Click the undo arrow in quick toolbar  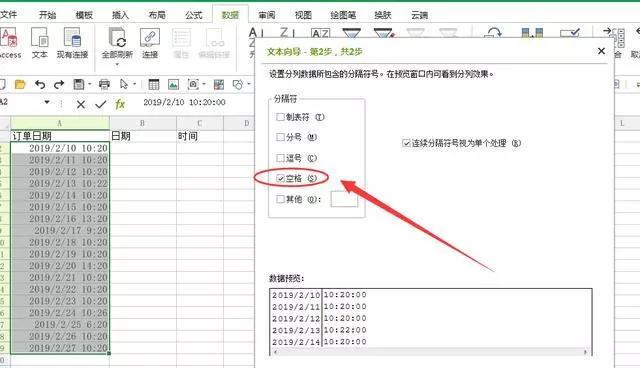(x=40, y=84)
